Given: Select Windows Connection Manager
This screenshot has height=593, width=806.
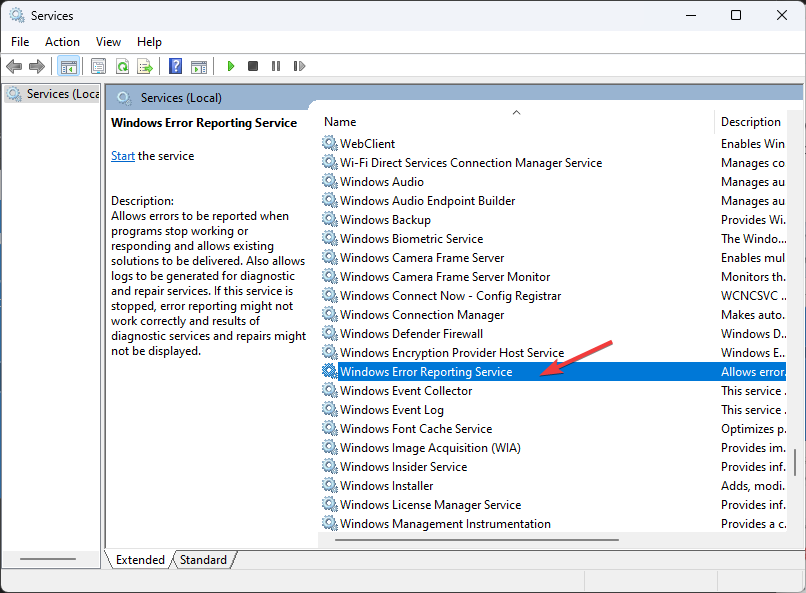Looking at the screenshot, I should tap(554, 314).
